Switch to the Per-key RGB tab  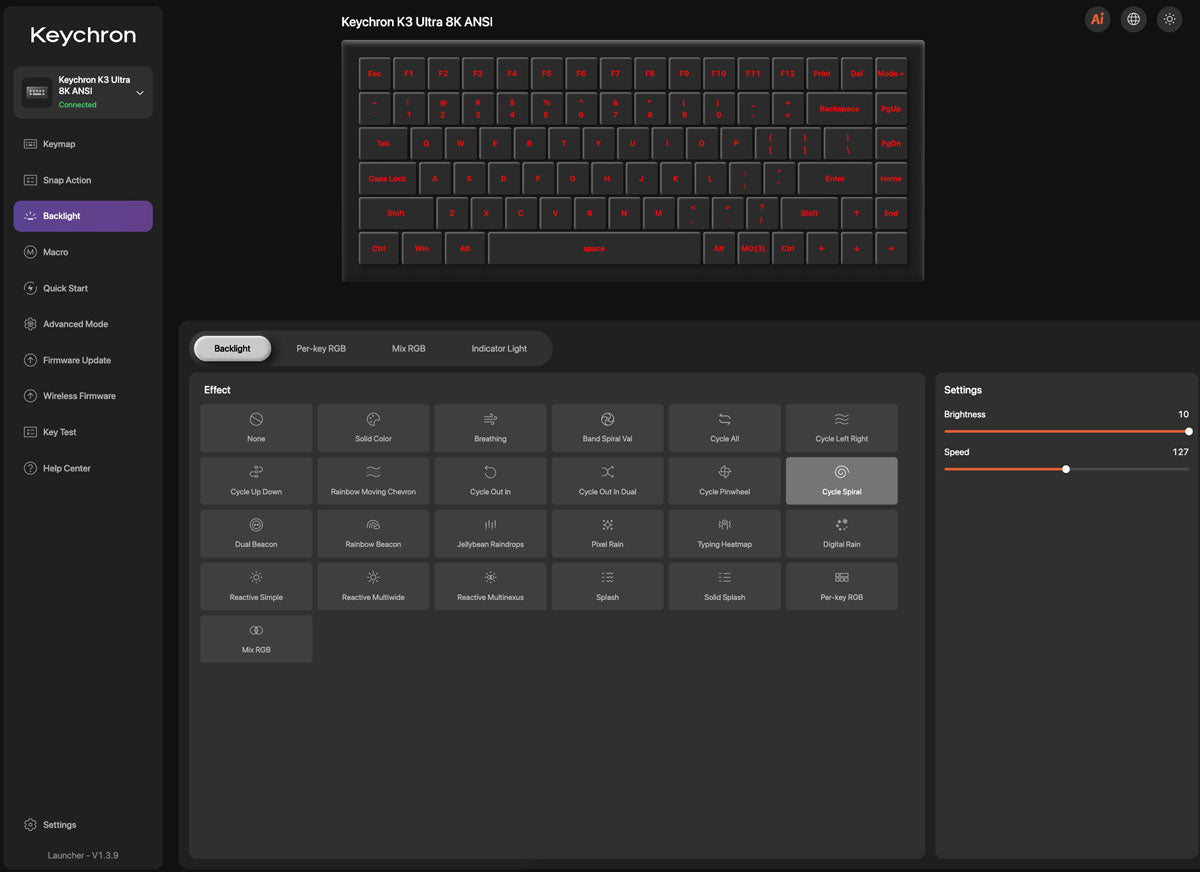pyautogui.click(x=321, y=348)
